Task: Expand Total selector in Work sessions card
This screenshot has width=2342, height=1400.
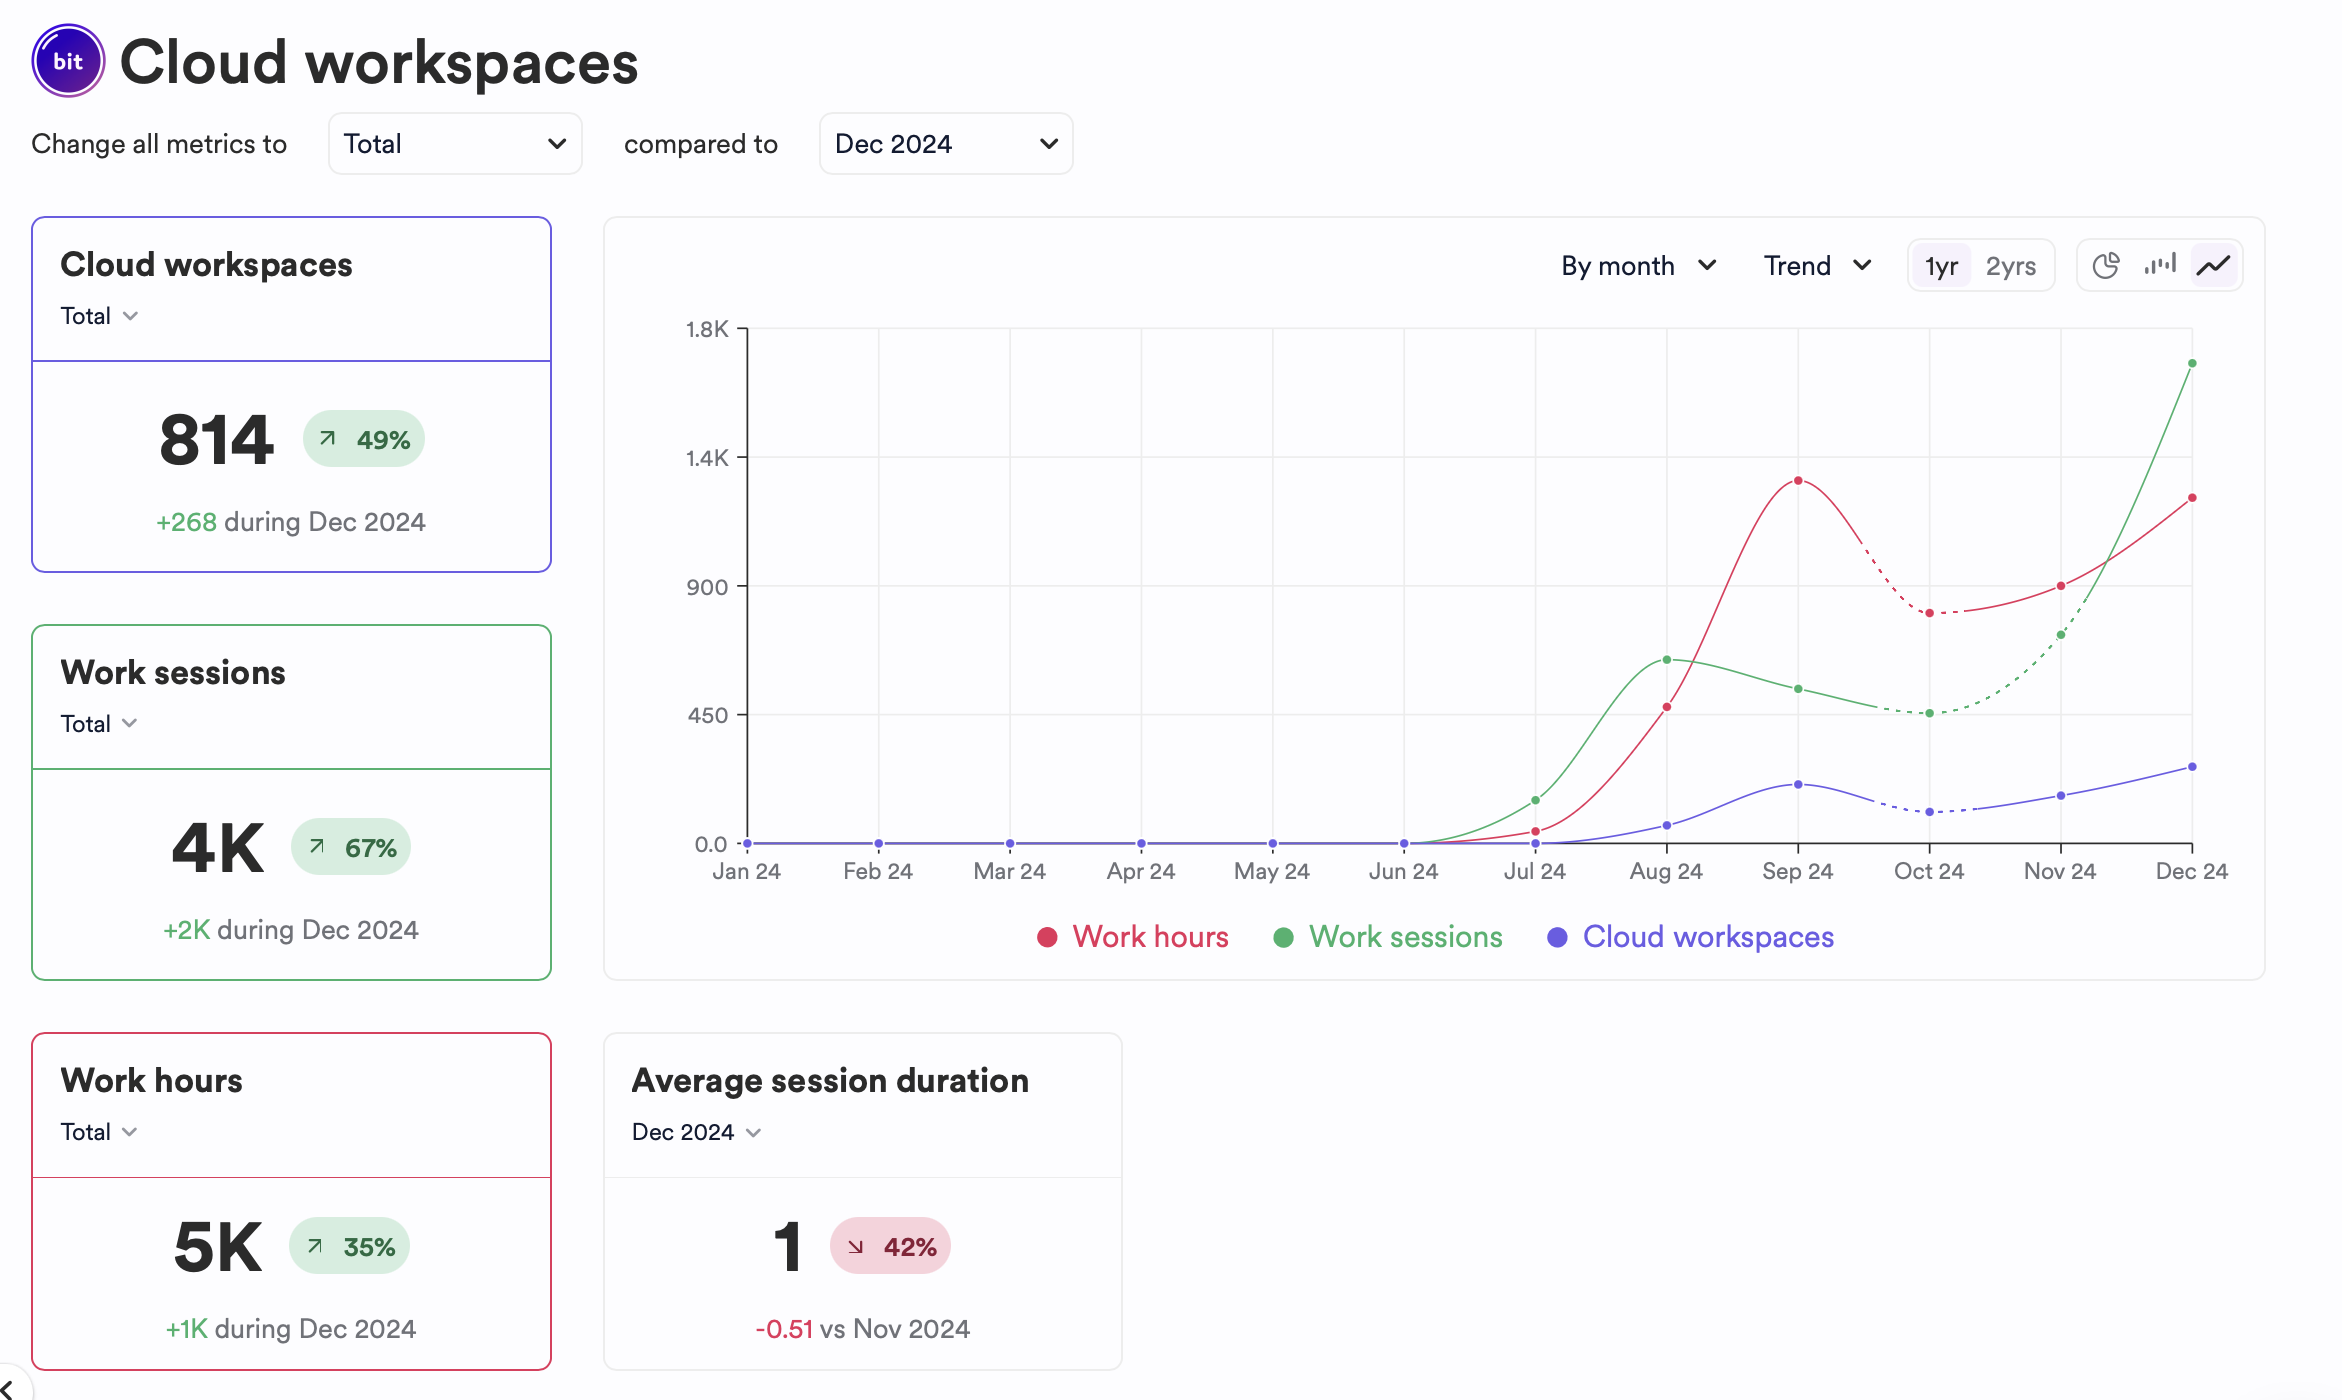Action: click(99, 724)
